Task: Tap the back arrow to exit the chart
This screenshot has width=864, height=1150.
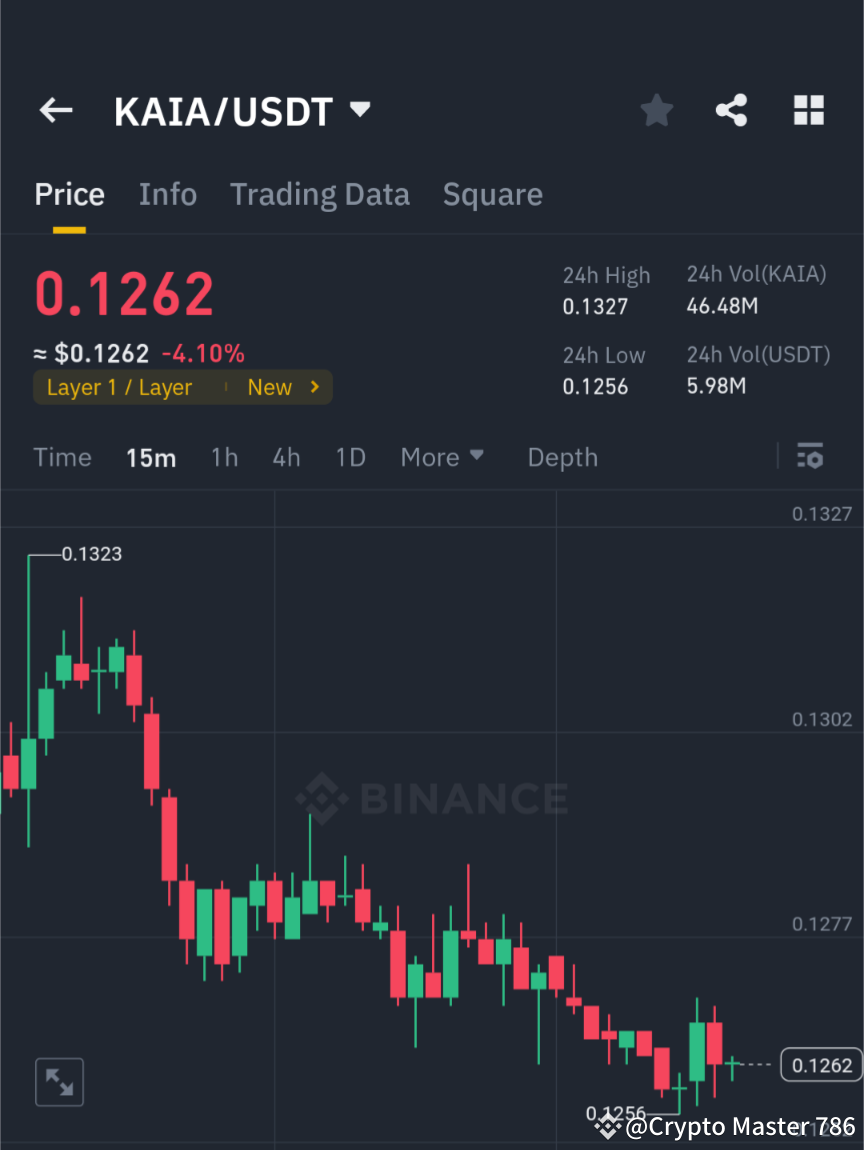Action: point(55,110)
